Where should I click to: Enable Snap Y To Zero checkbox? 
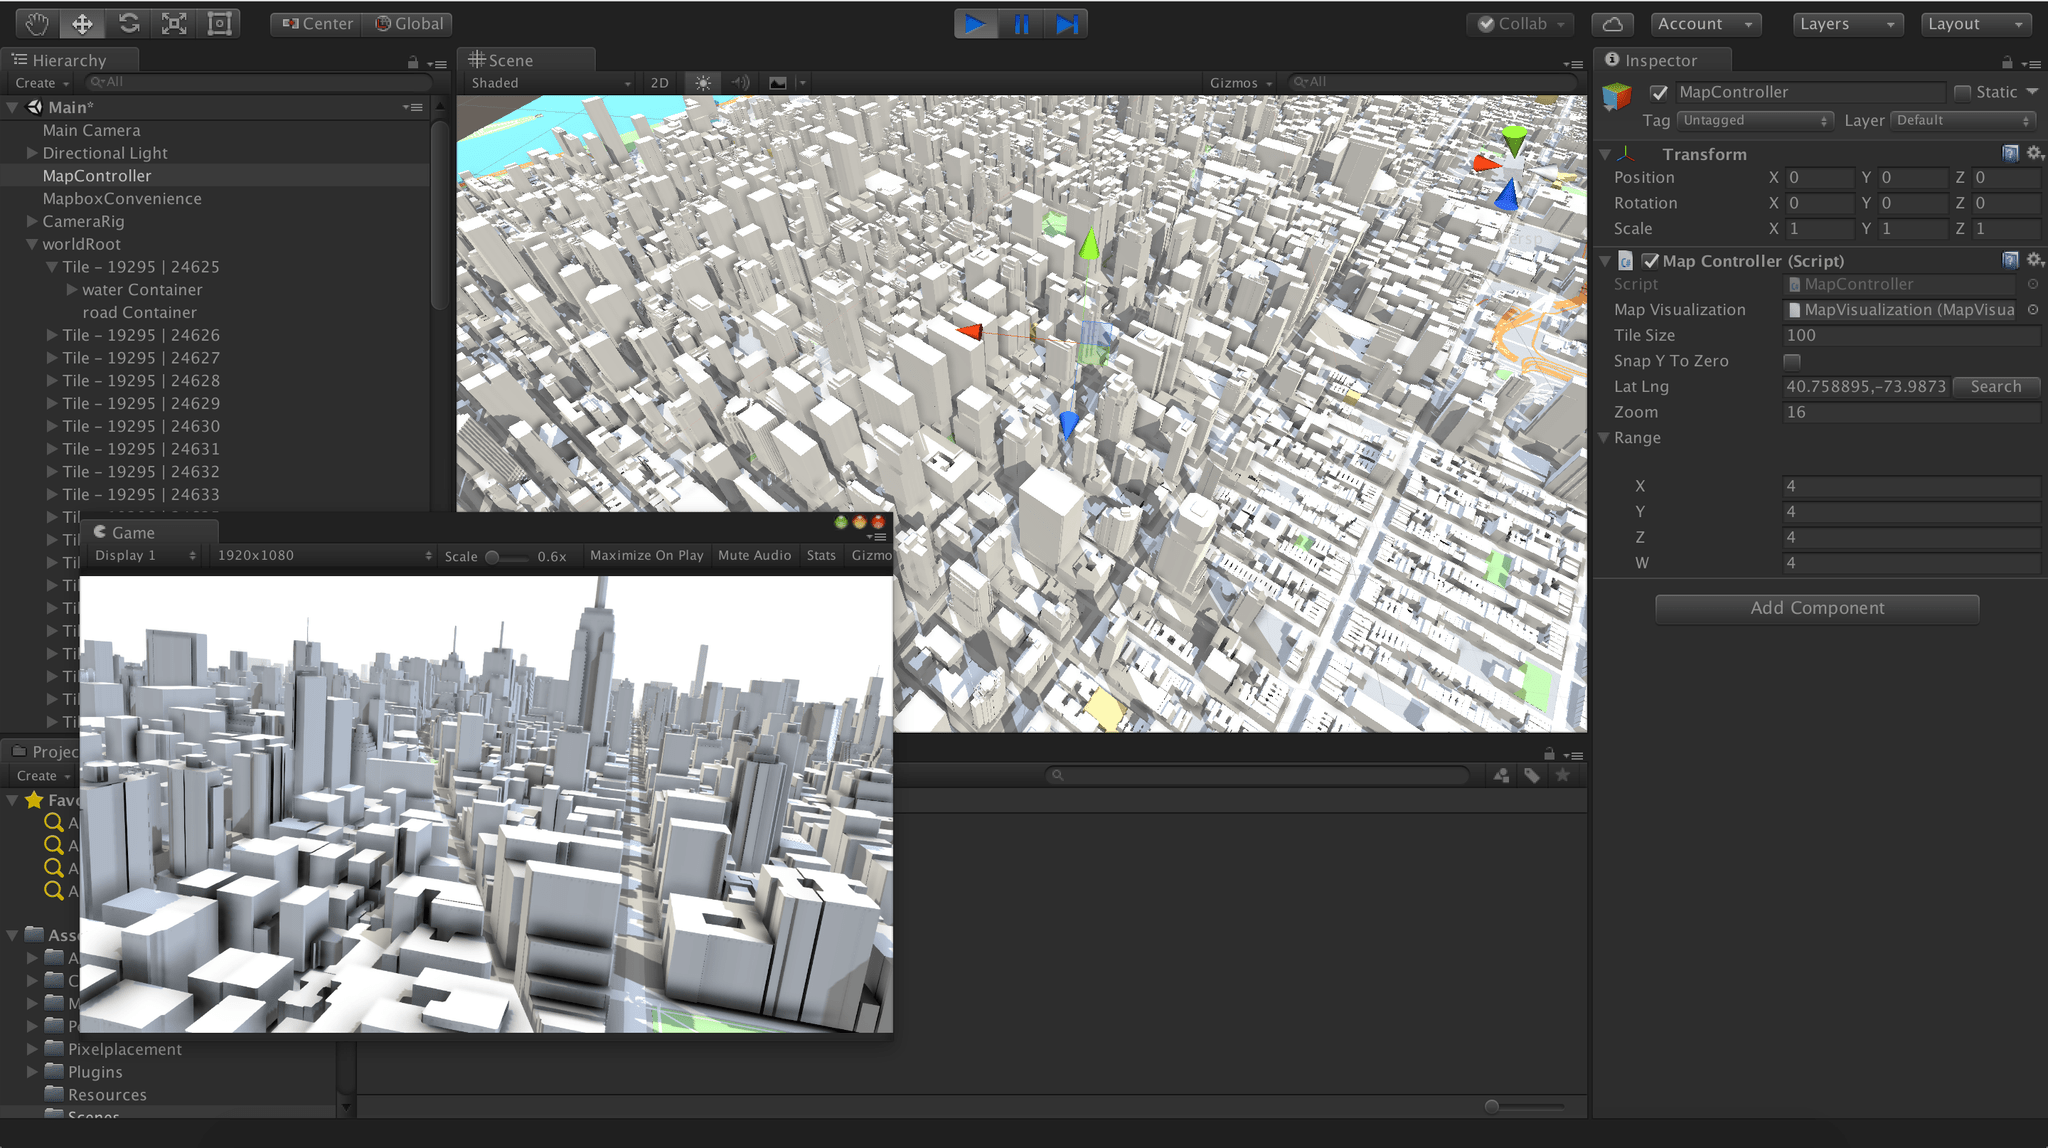pyautogui.click(x=1792, y=361)
